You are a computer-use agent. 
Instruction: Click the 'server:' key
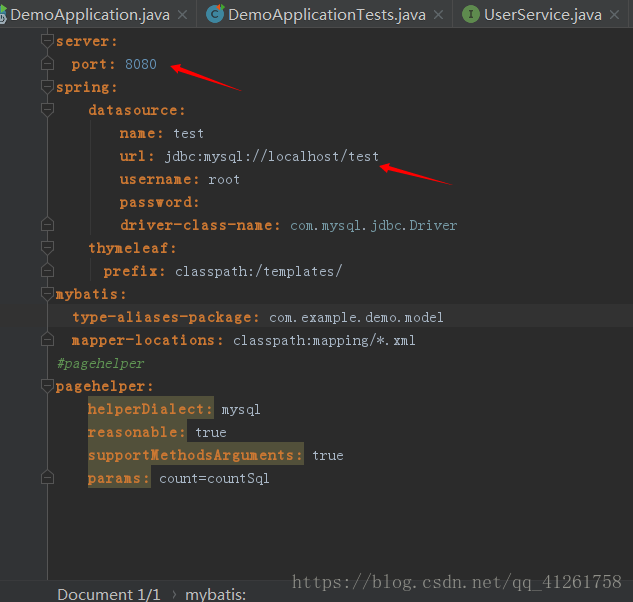click(86, 41)
